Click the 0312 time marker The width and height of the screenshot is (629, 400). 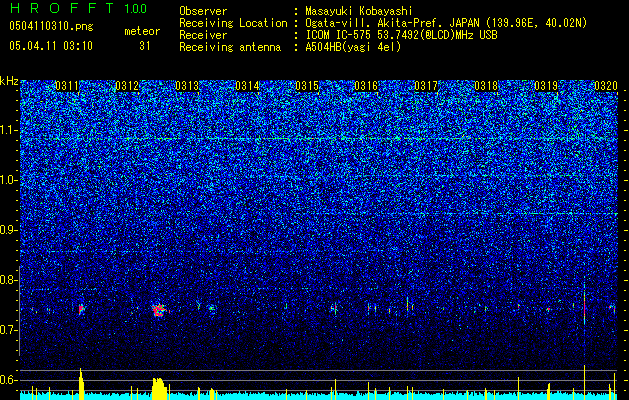coord(127,86)
